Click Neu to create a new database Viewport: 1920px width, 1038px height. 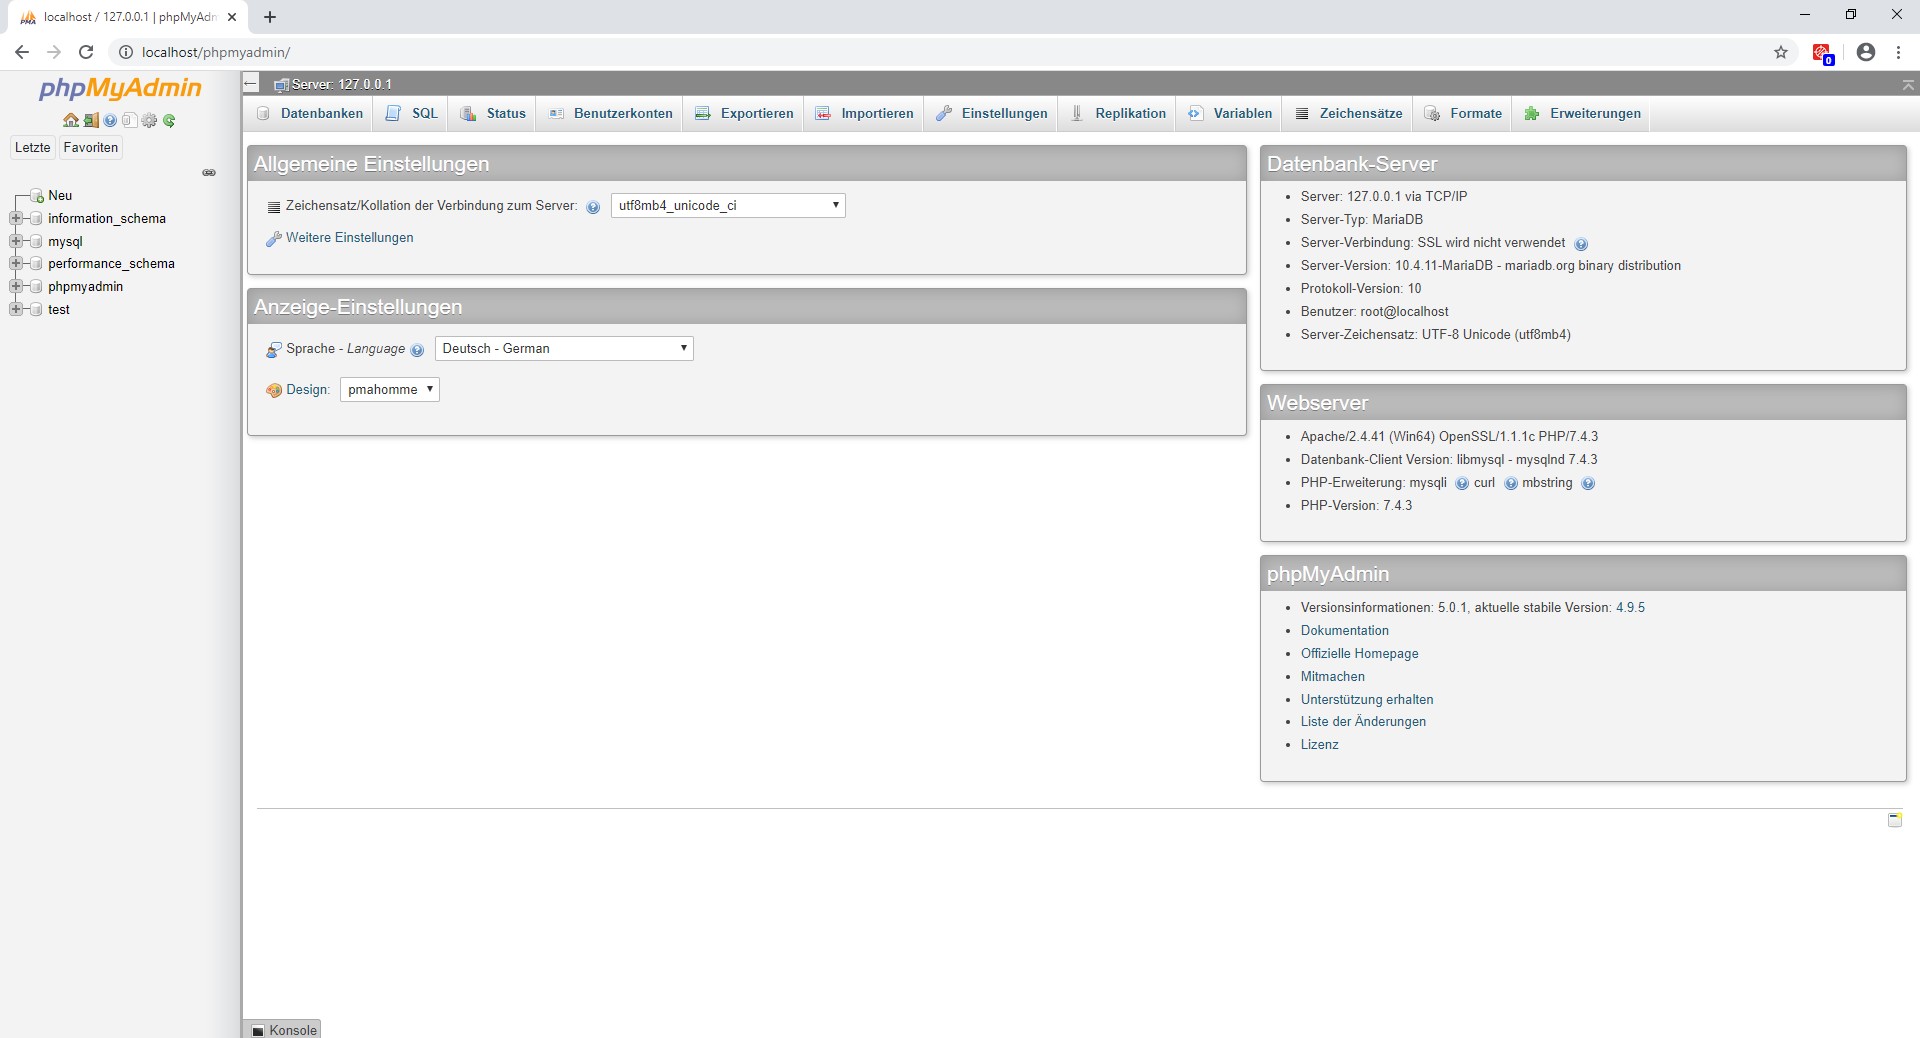[x=60, y=196]
